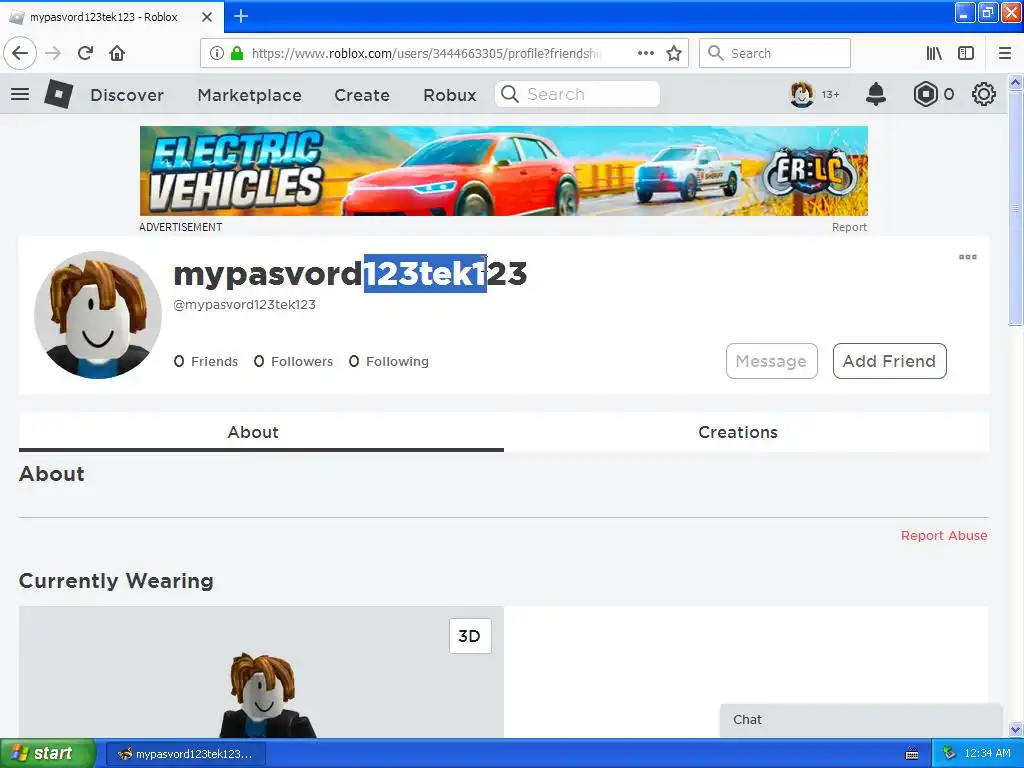
Task: Open the browser home page
Action: click(x=117, y=53)
